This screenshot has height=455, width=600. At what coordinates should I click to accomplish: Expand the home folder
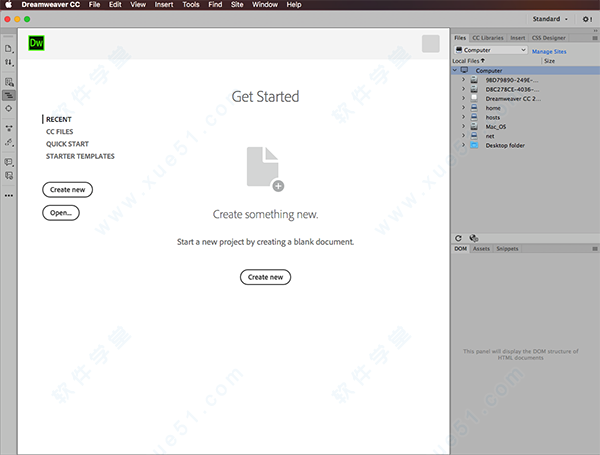pyautogui.click(x=463, y=108)
